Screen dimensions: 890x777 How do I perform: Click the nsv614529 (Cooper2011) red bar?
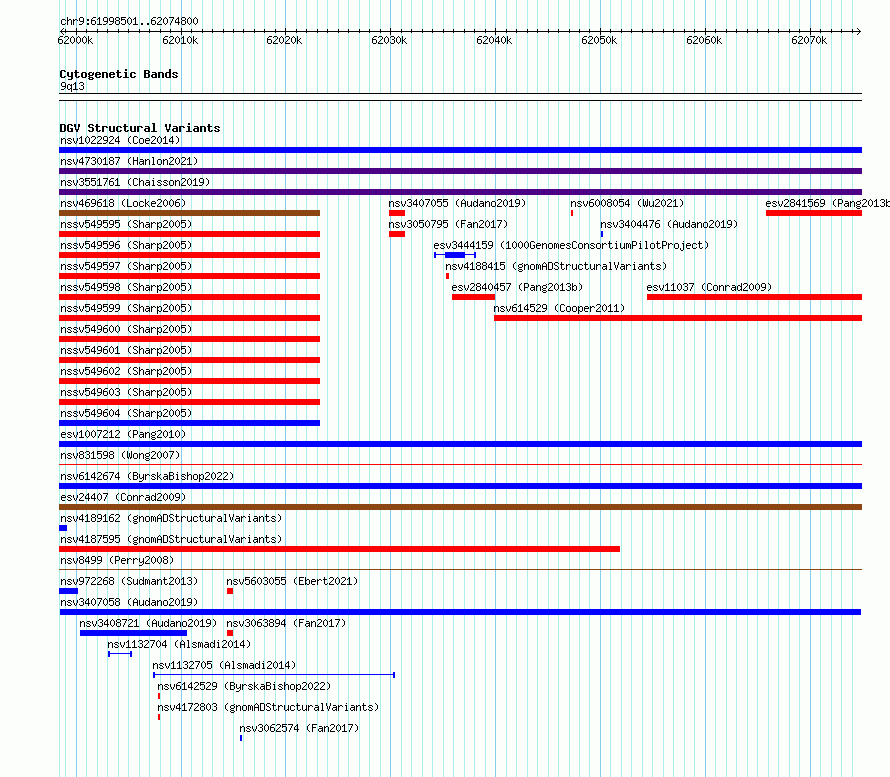678,318
